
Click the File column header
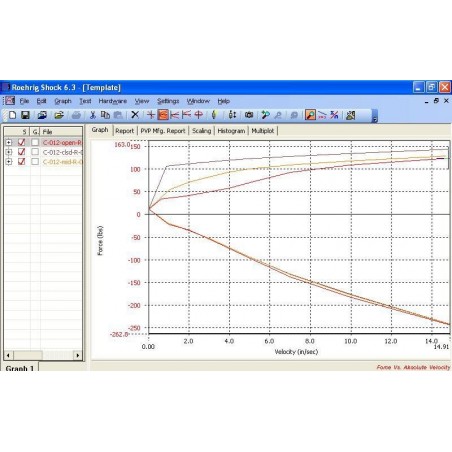pyautogui.click(x=61, y=131)
